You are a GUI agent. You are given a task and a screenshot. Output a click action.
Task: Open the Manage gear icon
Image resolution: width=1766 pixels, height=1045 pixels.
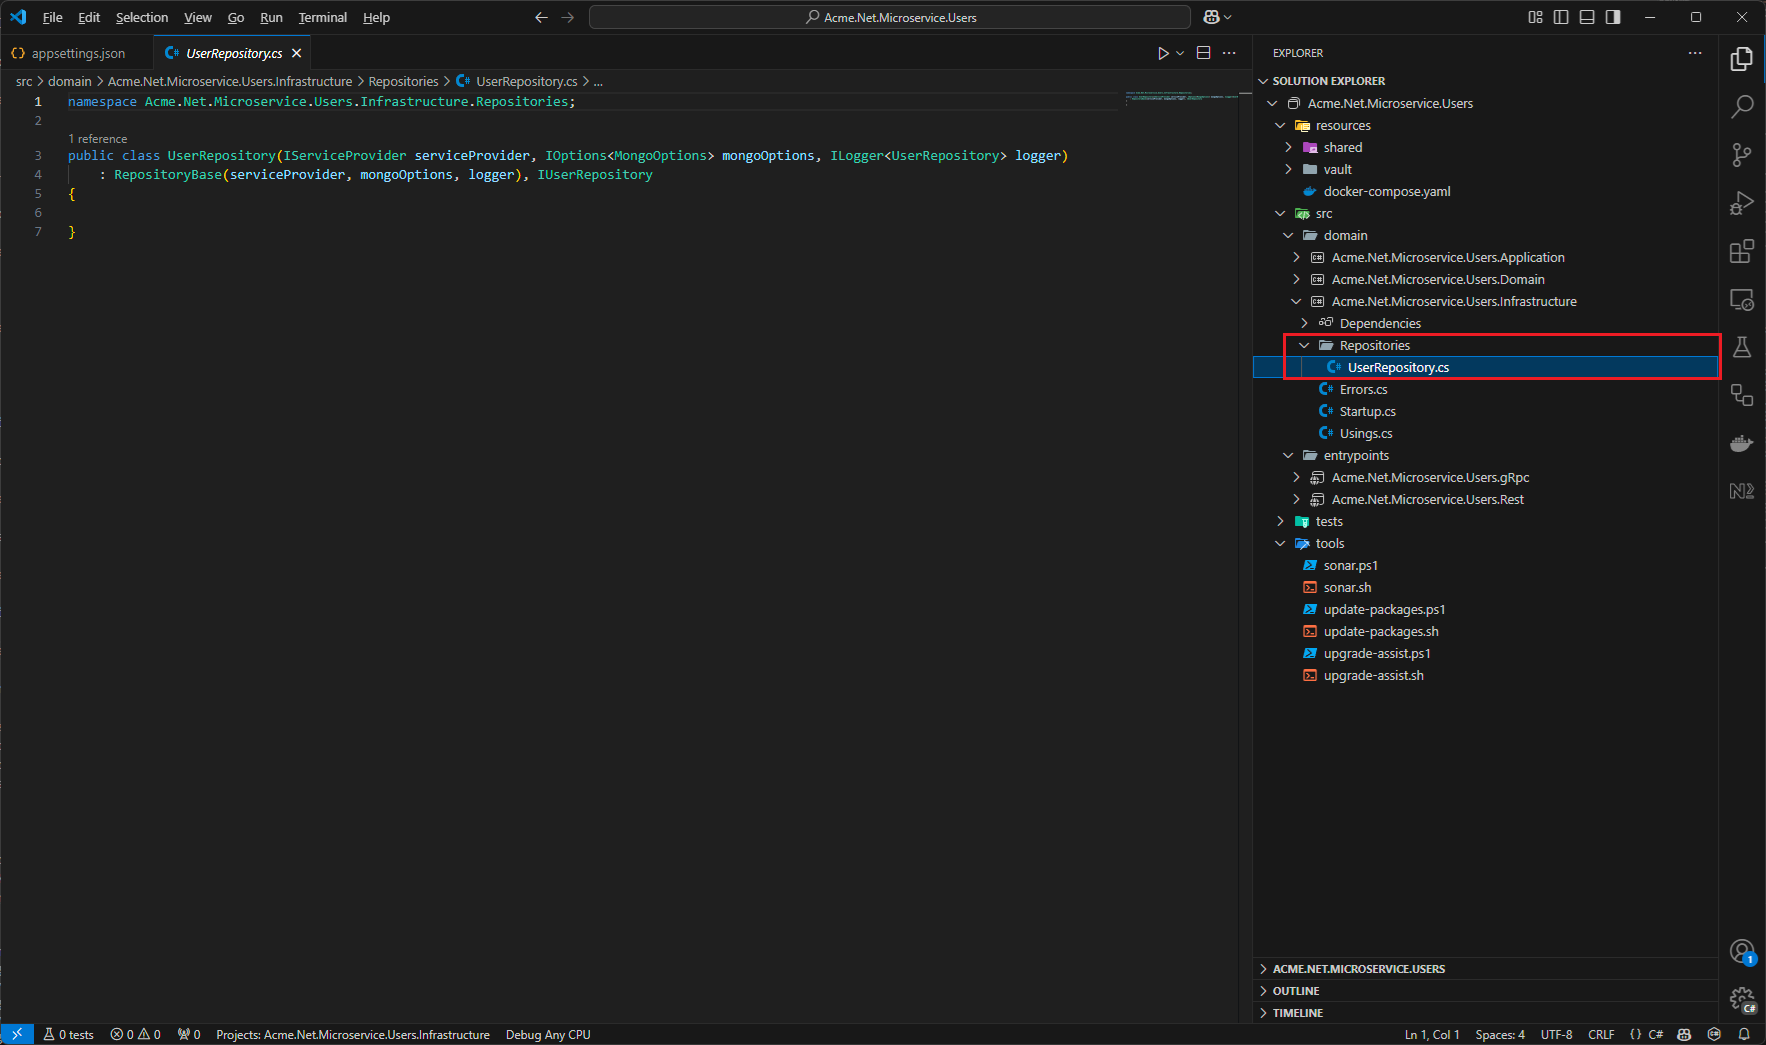[x=1741, y=999]
